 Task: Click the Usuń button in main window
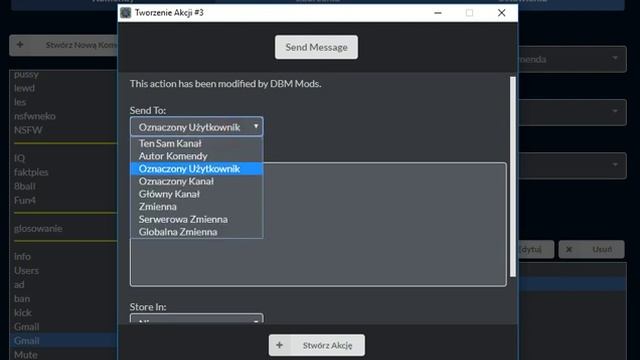coord(591,249)
